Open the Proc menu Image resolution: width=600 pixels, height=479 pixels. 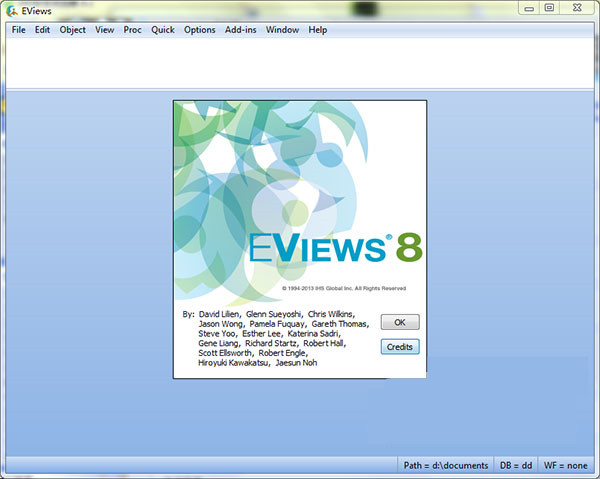[x=132, y=30]
